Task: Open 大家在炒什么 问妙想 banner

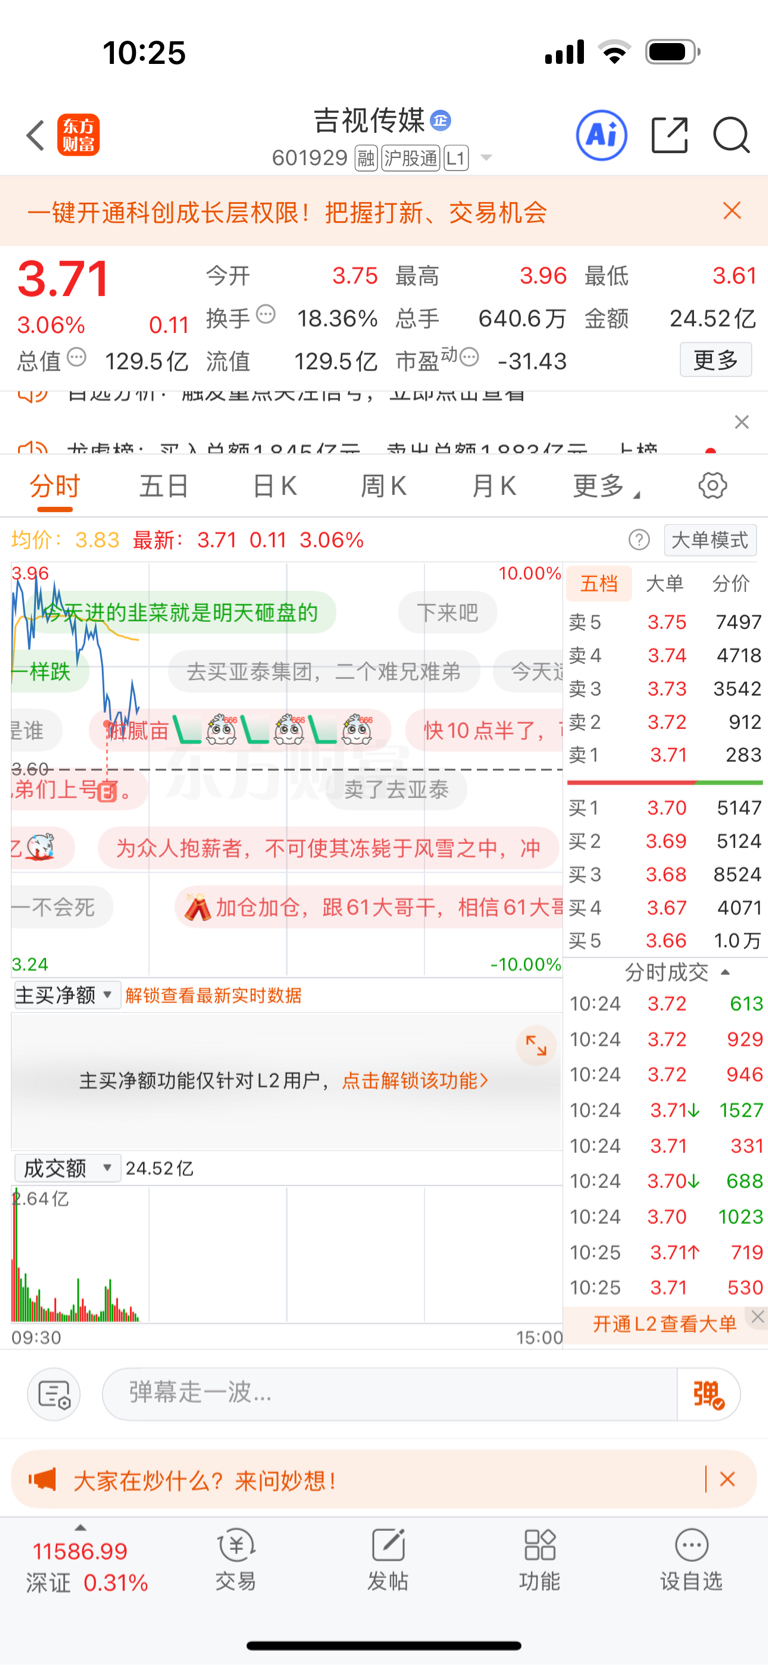Action: [x=384, y=1481]
